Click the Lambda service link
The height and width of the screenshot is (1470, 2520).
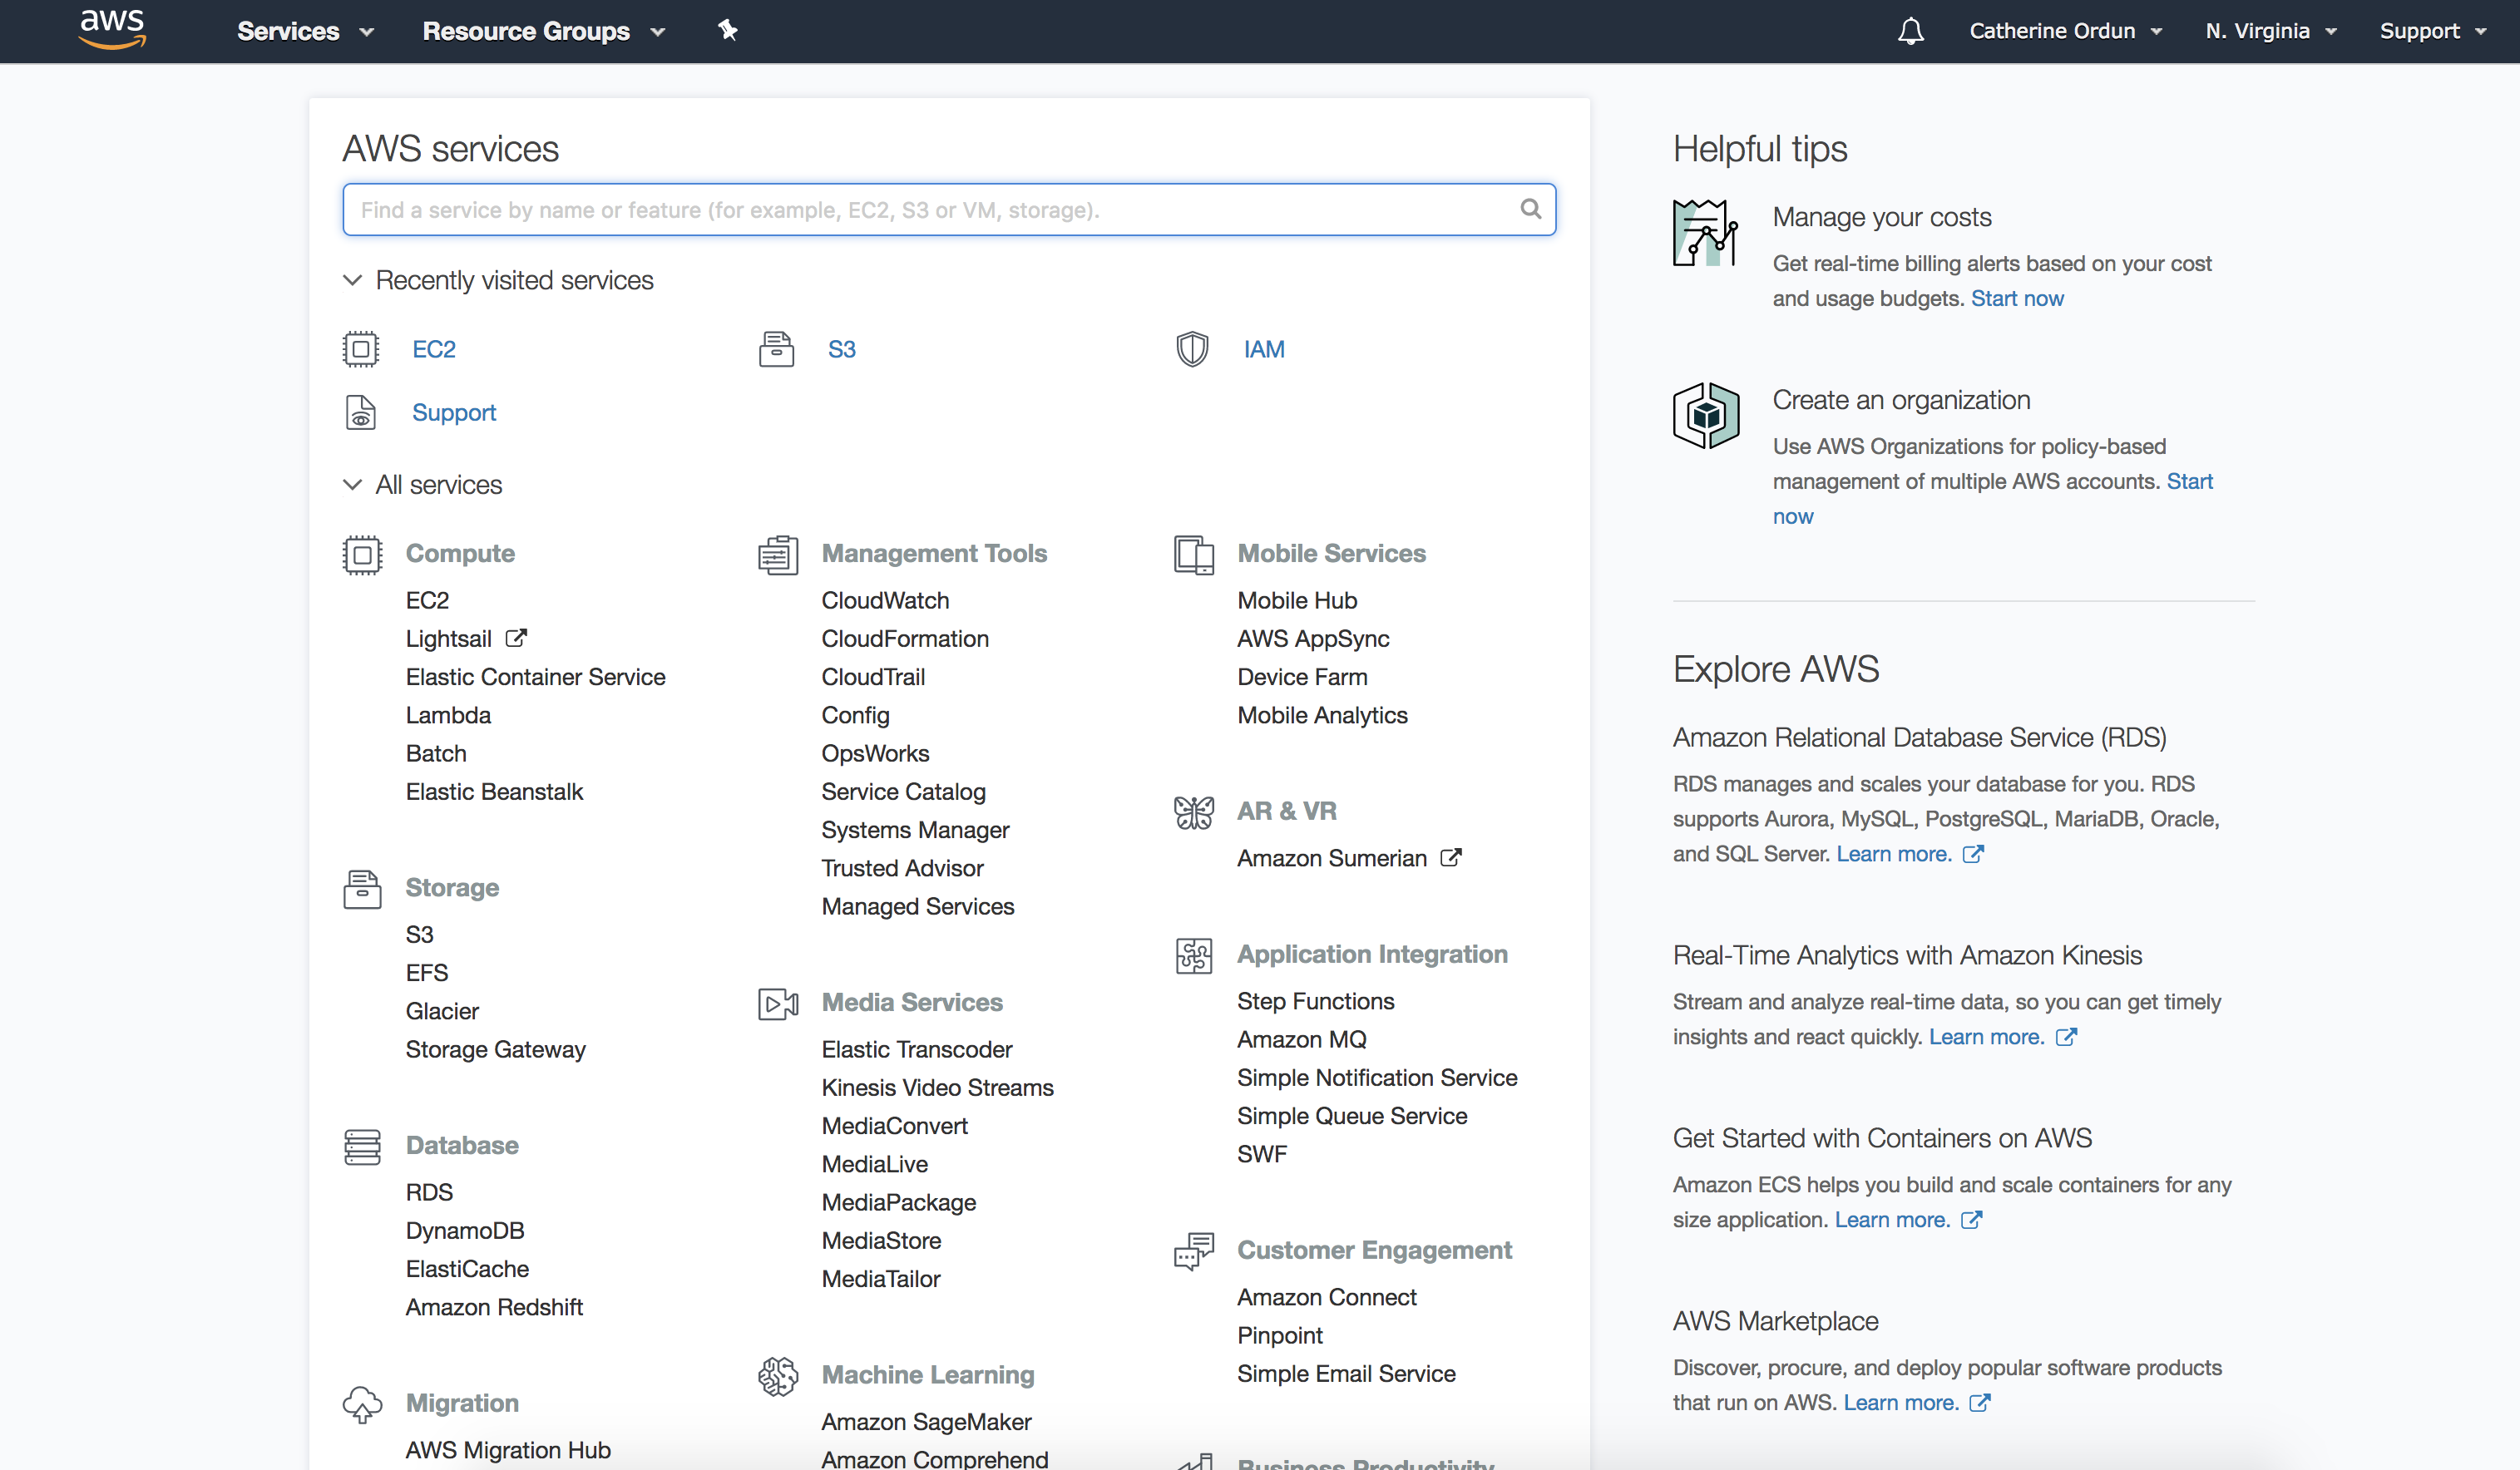[x=448, y=715]
